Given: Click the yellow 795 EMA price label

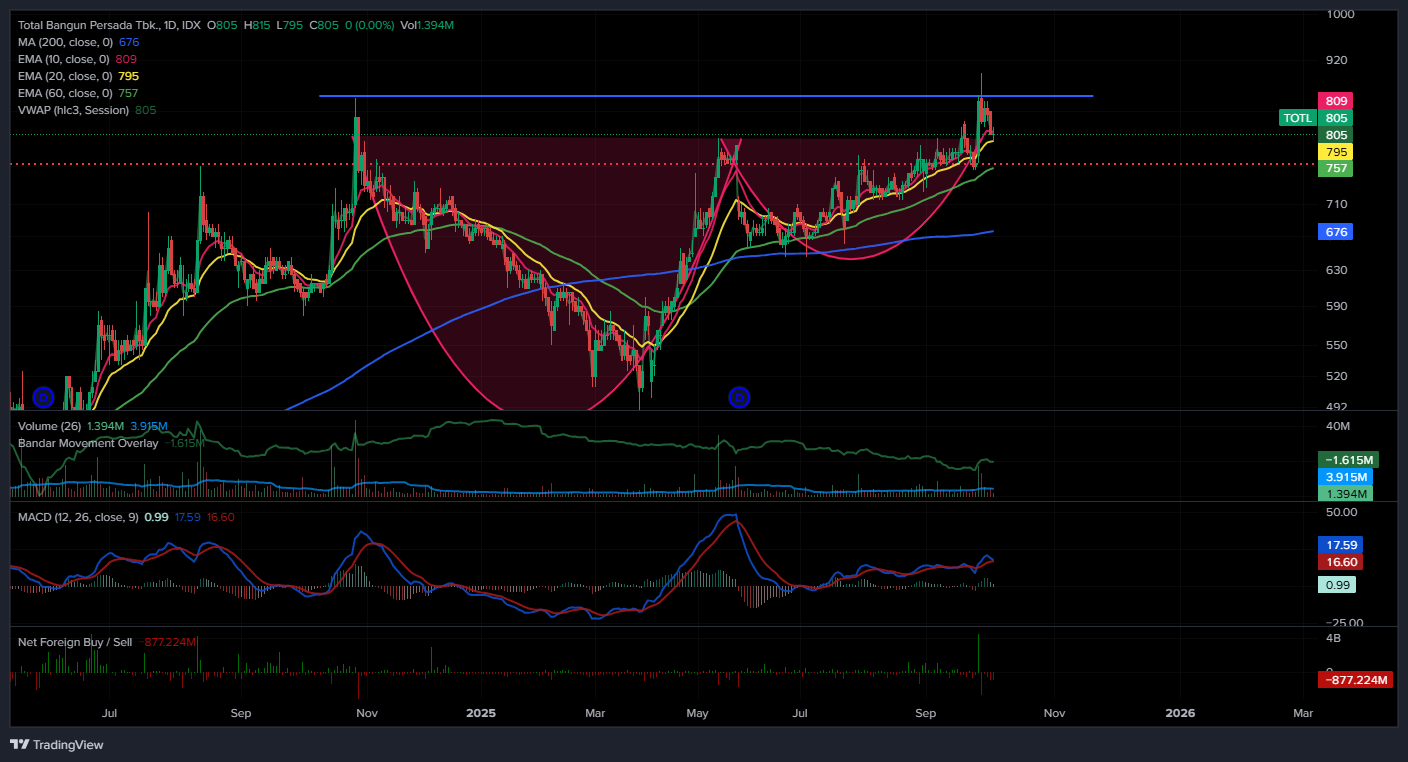Looking at the screenshot, I should 1336,152.
